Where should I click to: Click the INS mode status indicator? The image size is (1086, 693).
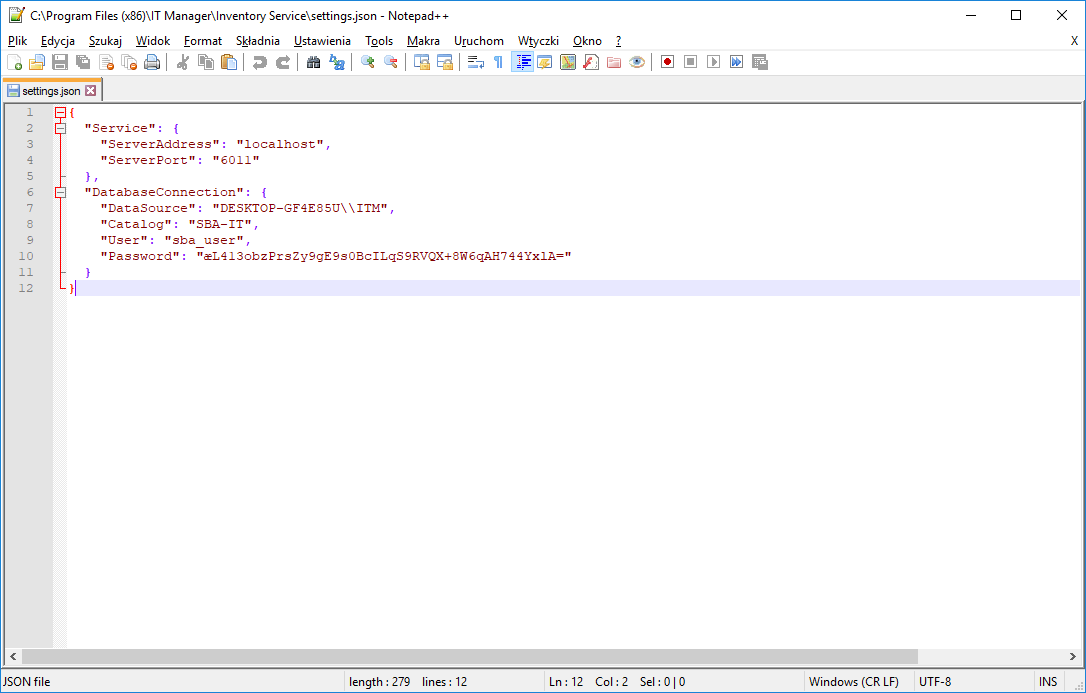tap(1047, 682)
